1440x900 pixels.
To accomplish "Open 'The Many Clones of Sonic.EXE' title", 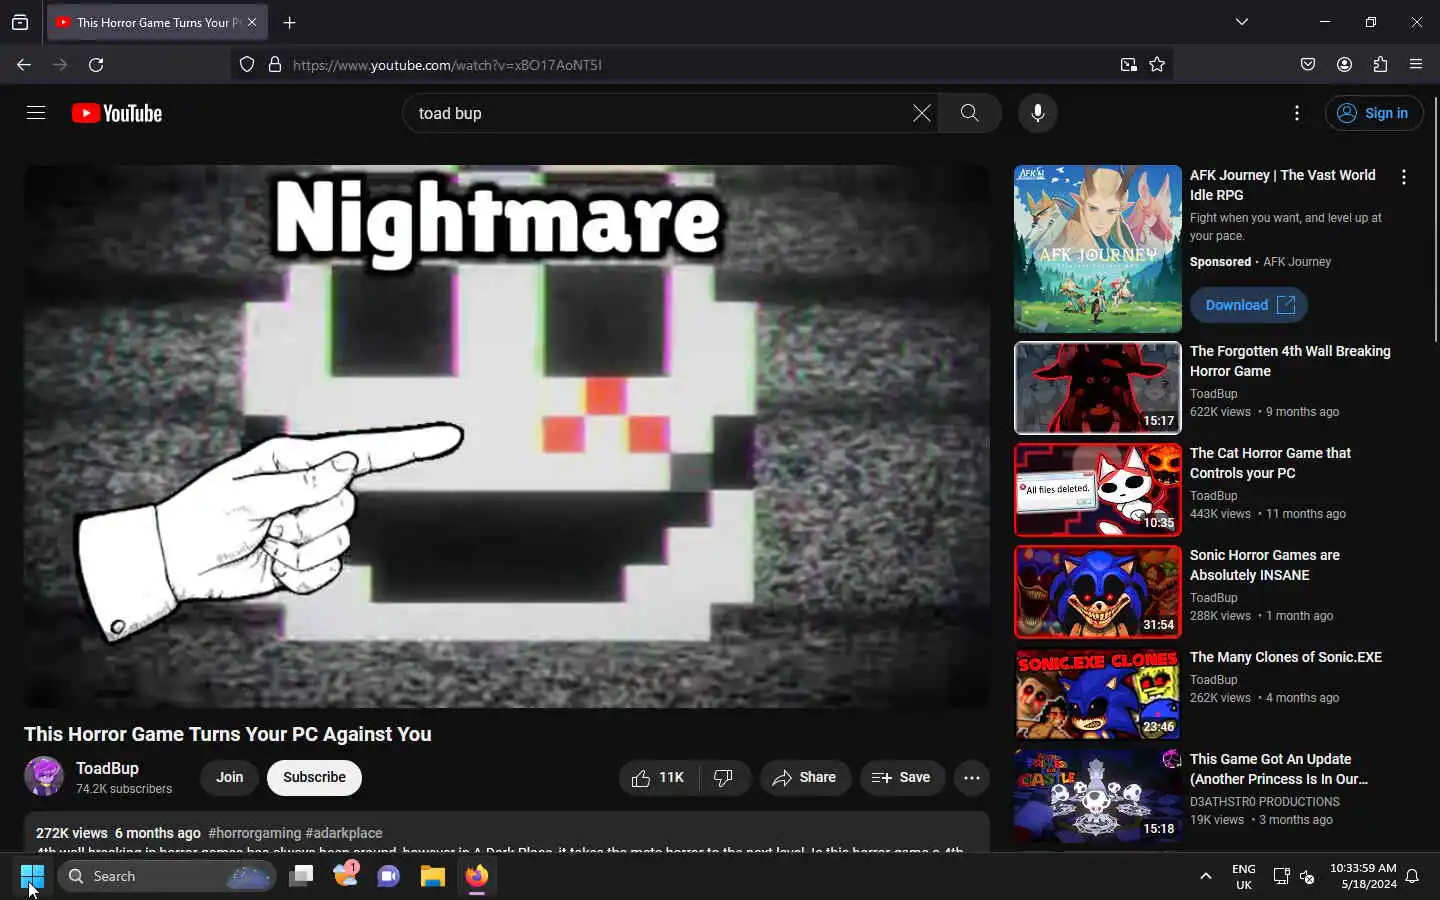I will pos(1286,657).
